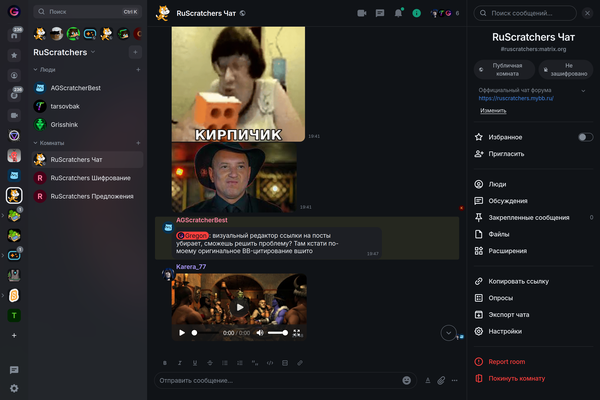This screenshot has width=600, height=400.
Task: Click the attachment paperclip icon
Action: point(441,380)
